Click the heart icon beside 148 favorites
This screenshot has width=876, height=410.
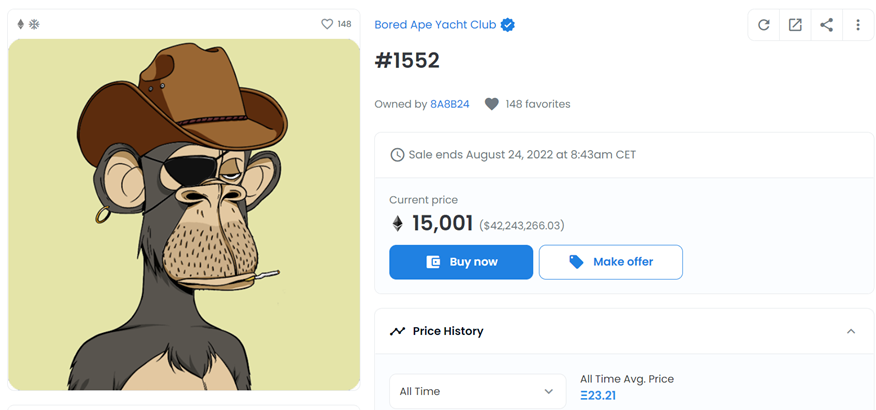coord(491,104)
